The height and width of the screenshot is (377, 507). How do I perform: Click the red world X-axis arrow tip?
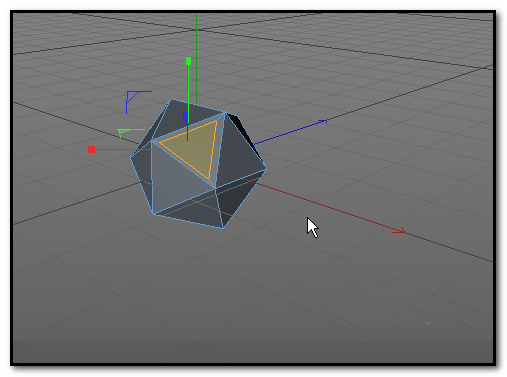(400, 231)
